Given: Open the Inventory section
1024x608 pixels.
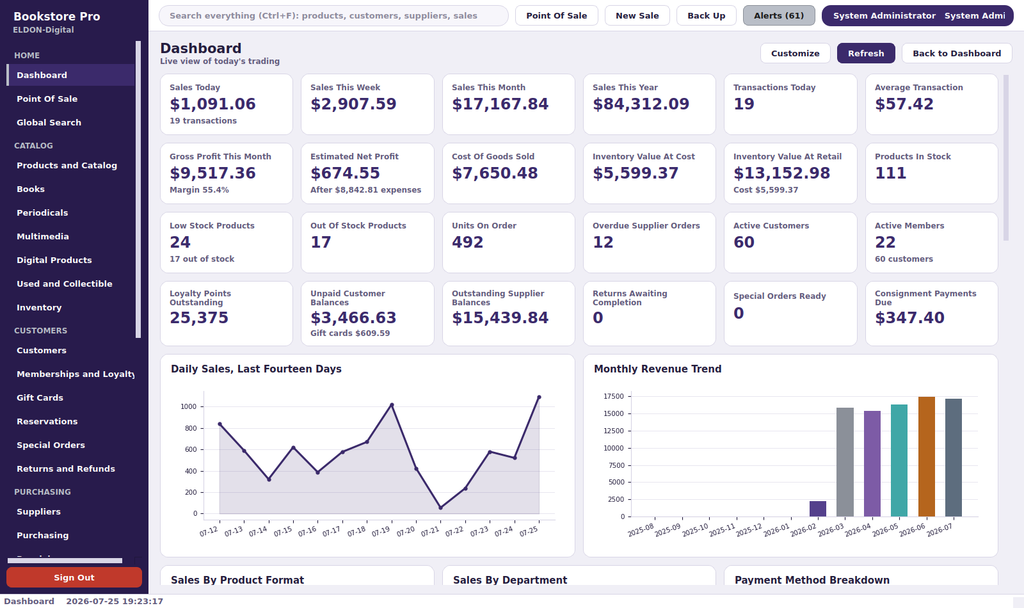Looking at the screenshot, I should [x=71, y=307].
